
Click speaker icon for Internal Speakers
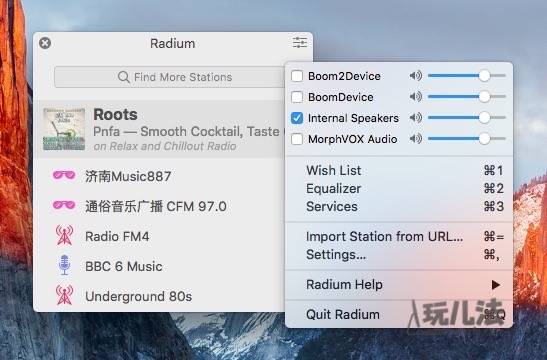coord(415,118)
